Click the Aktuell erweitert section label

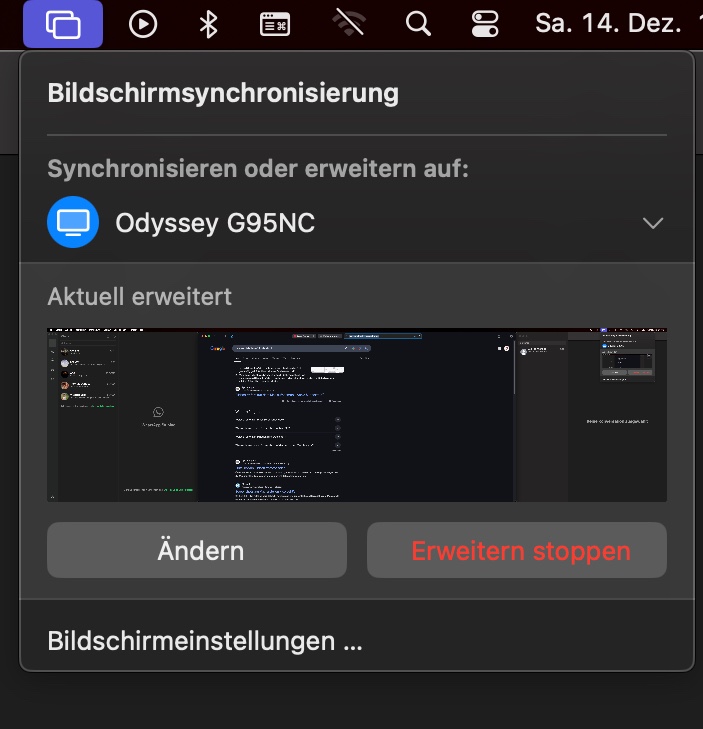point(139,297)
